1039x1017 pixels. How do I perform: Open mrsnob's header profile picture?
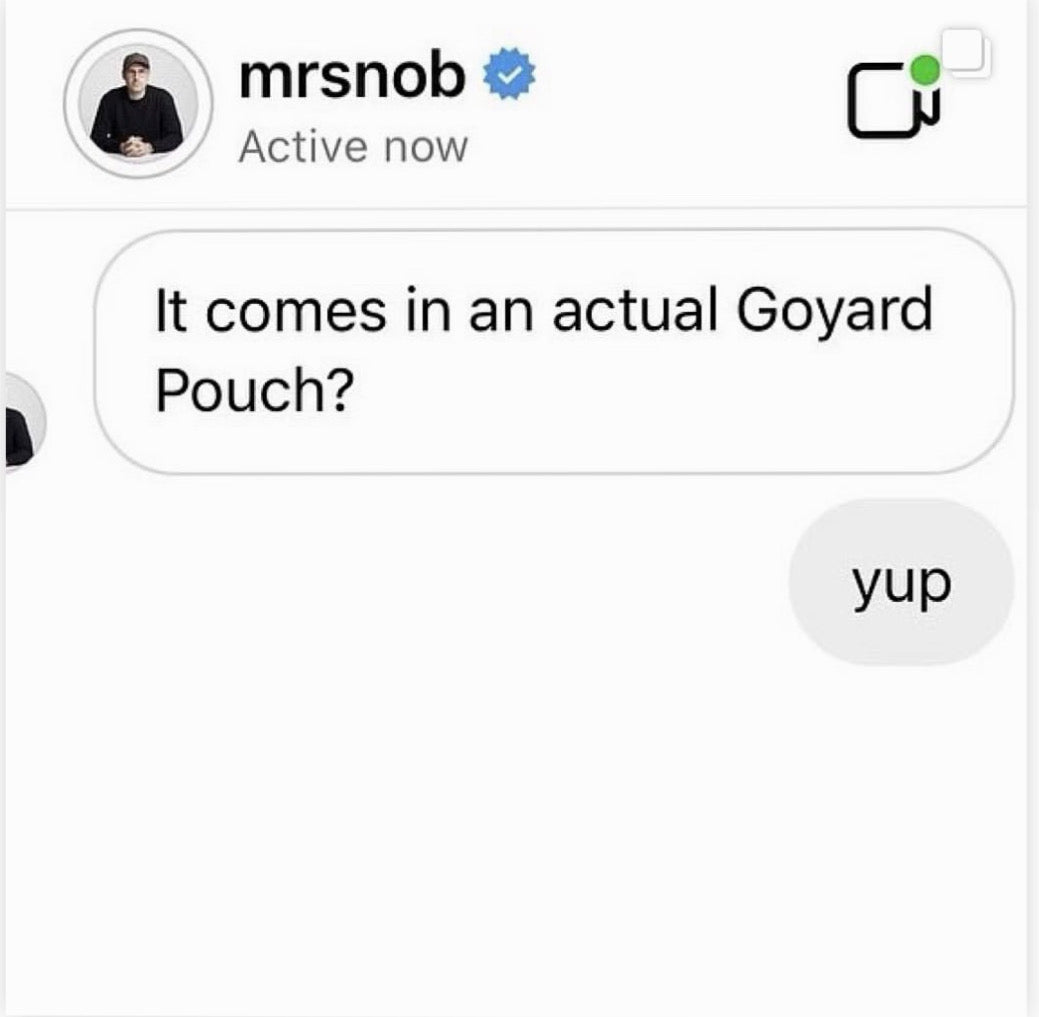tap(138, 104)
